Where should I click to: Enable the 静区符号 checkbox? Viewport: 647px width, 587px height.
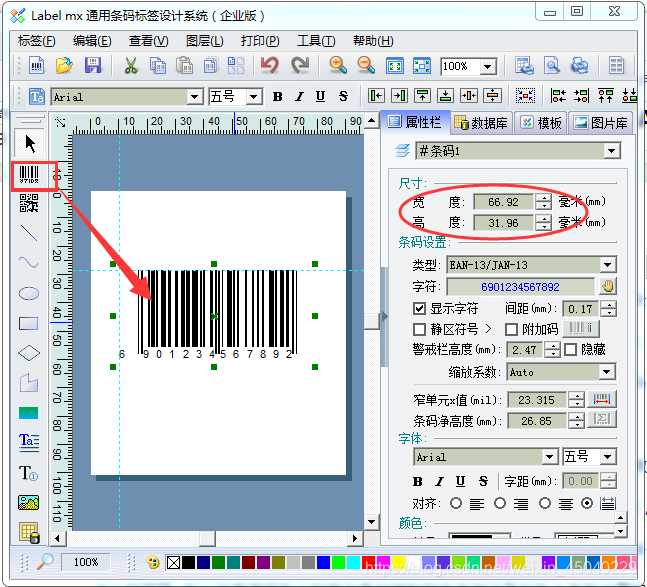pyautogui.click(x=419, y=329)
